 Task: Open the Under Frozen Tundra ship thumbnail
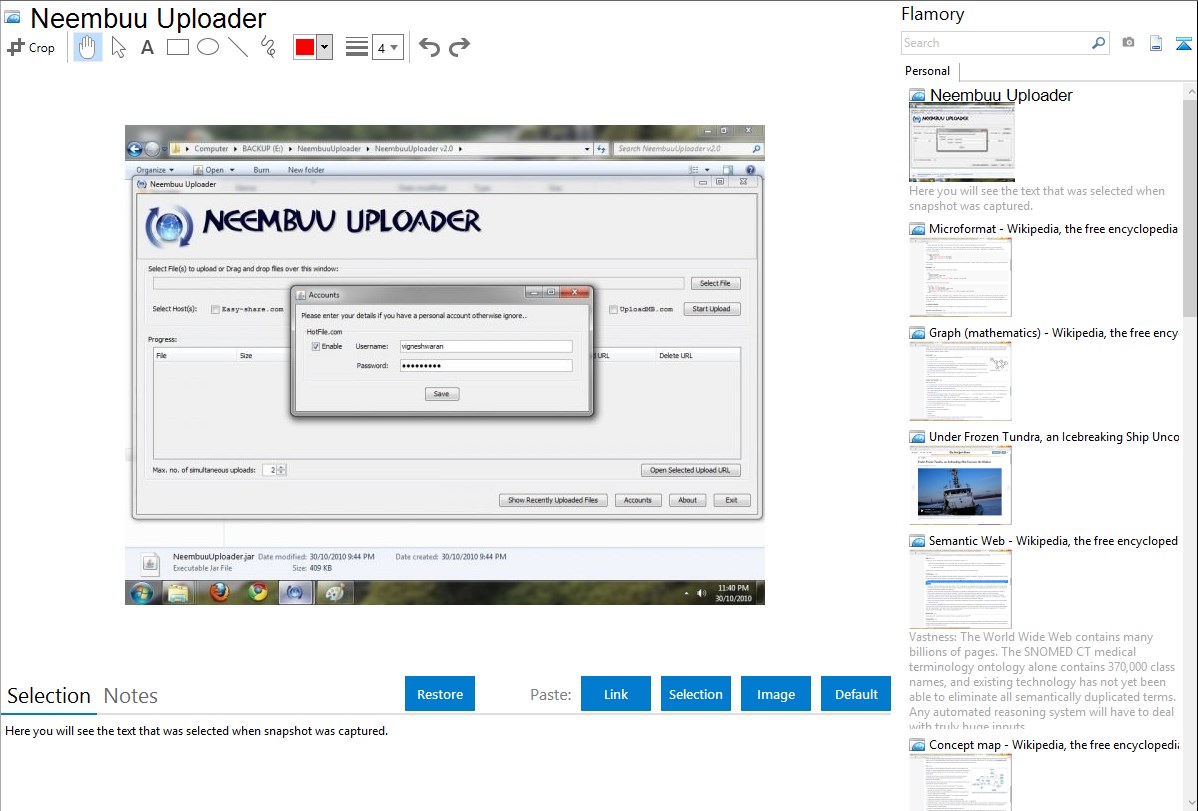960,485
